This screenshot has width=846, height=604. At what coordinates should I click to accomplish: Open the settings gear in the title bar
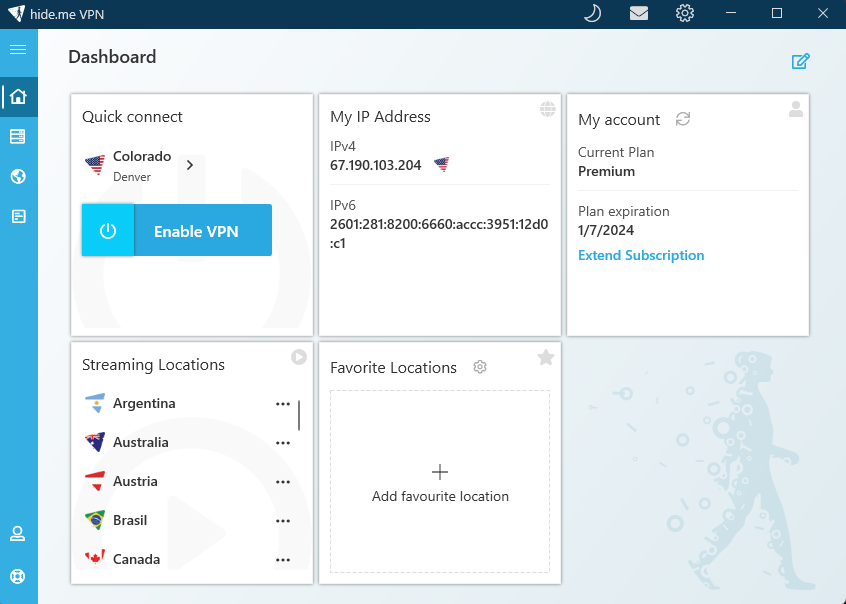coord(684,13)
